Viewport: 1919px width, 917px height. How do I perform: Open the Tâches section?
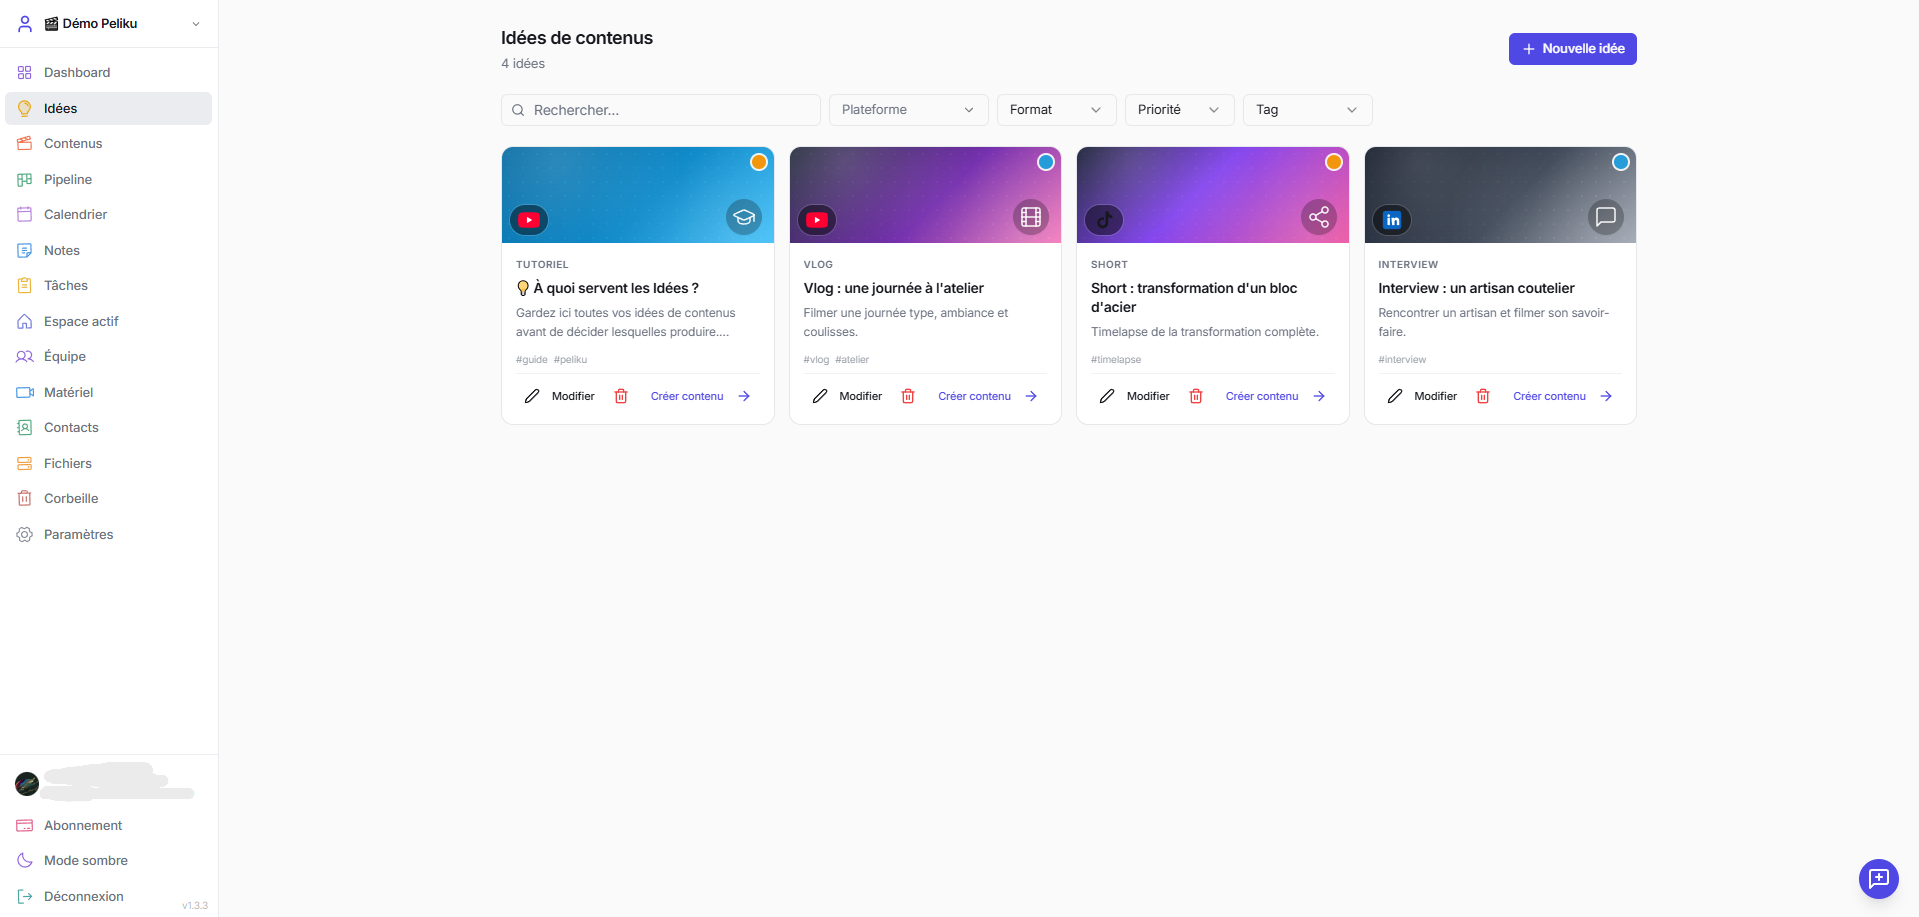(108, 286)
